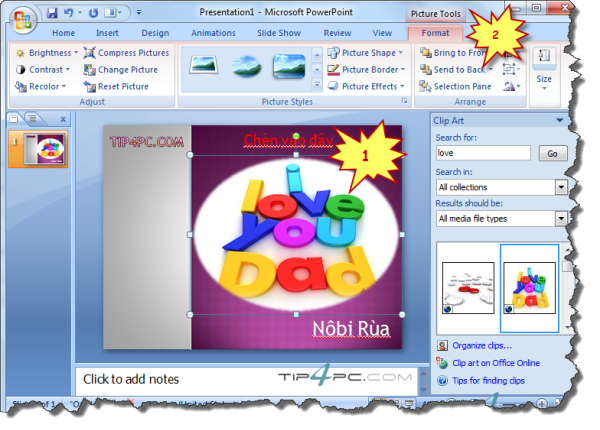
Task: Click the Save icon in Quick Access Toolbar
Action: pyautogui.click(x=52, y=13)
